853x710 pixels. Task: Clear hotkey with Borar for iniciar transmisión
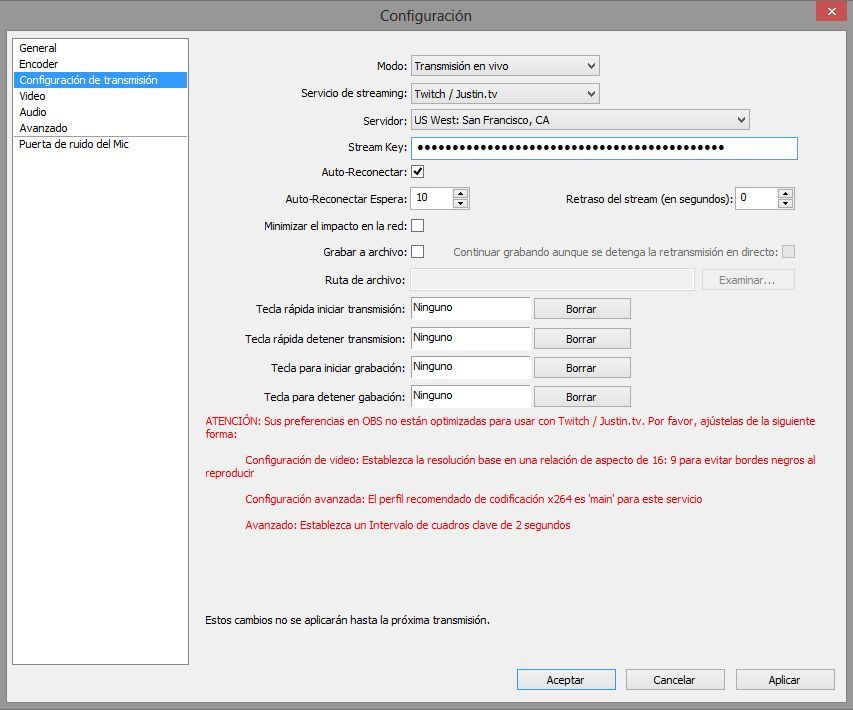pyautogui.click(x=582, y=308)
